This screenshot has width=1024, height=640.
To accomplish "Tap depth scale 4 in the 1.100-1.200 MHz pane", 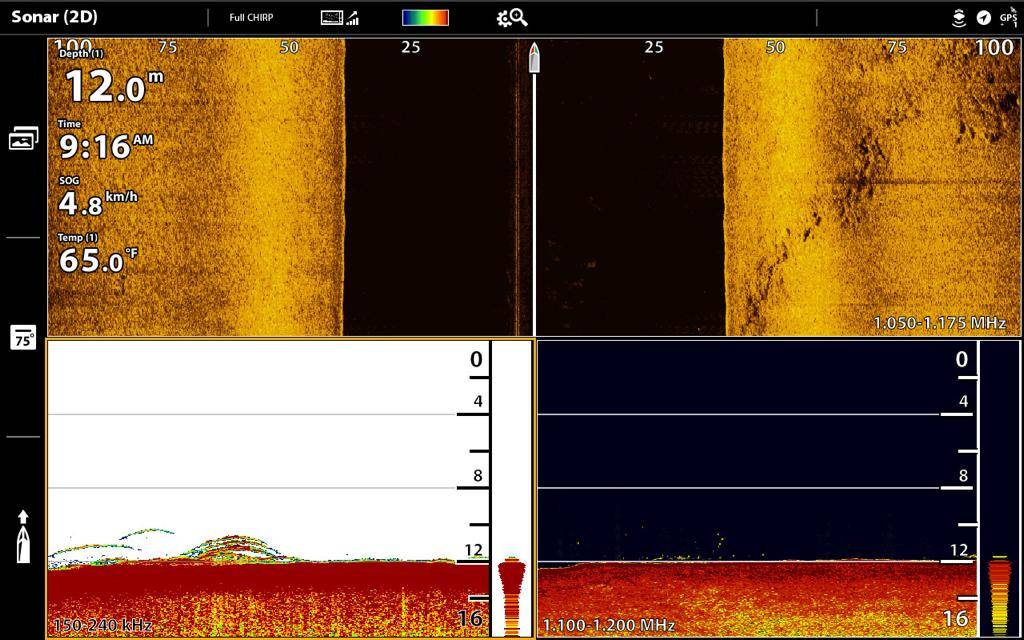I will click(963, 402).
